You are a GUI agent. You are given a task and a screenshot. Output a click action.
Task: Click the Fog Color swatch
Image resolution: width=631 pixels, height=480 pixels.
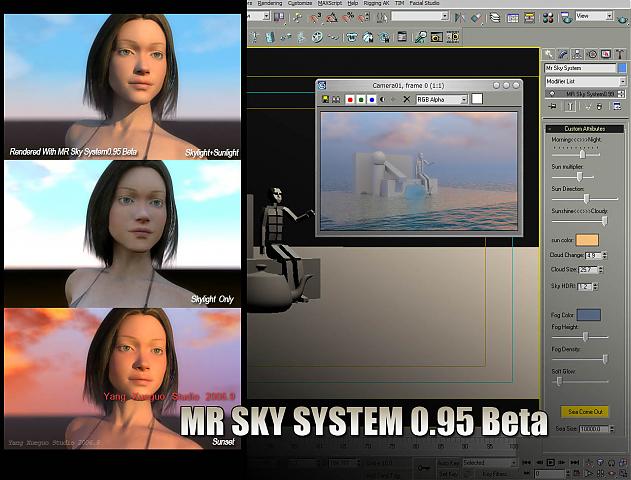(x=589, y=315)
